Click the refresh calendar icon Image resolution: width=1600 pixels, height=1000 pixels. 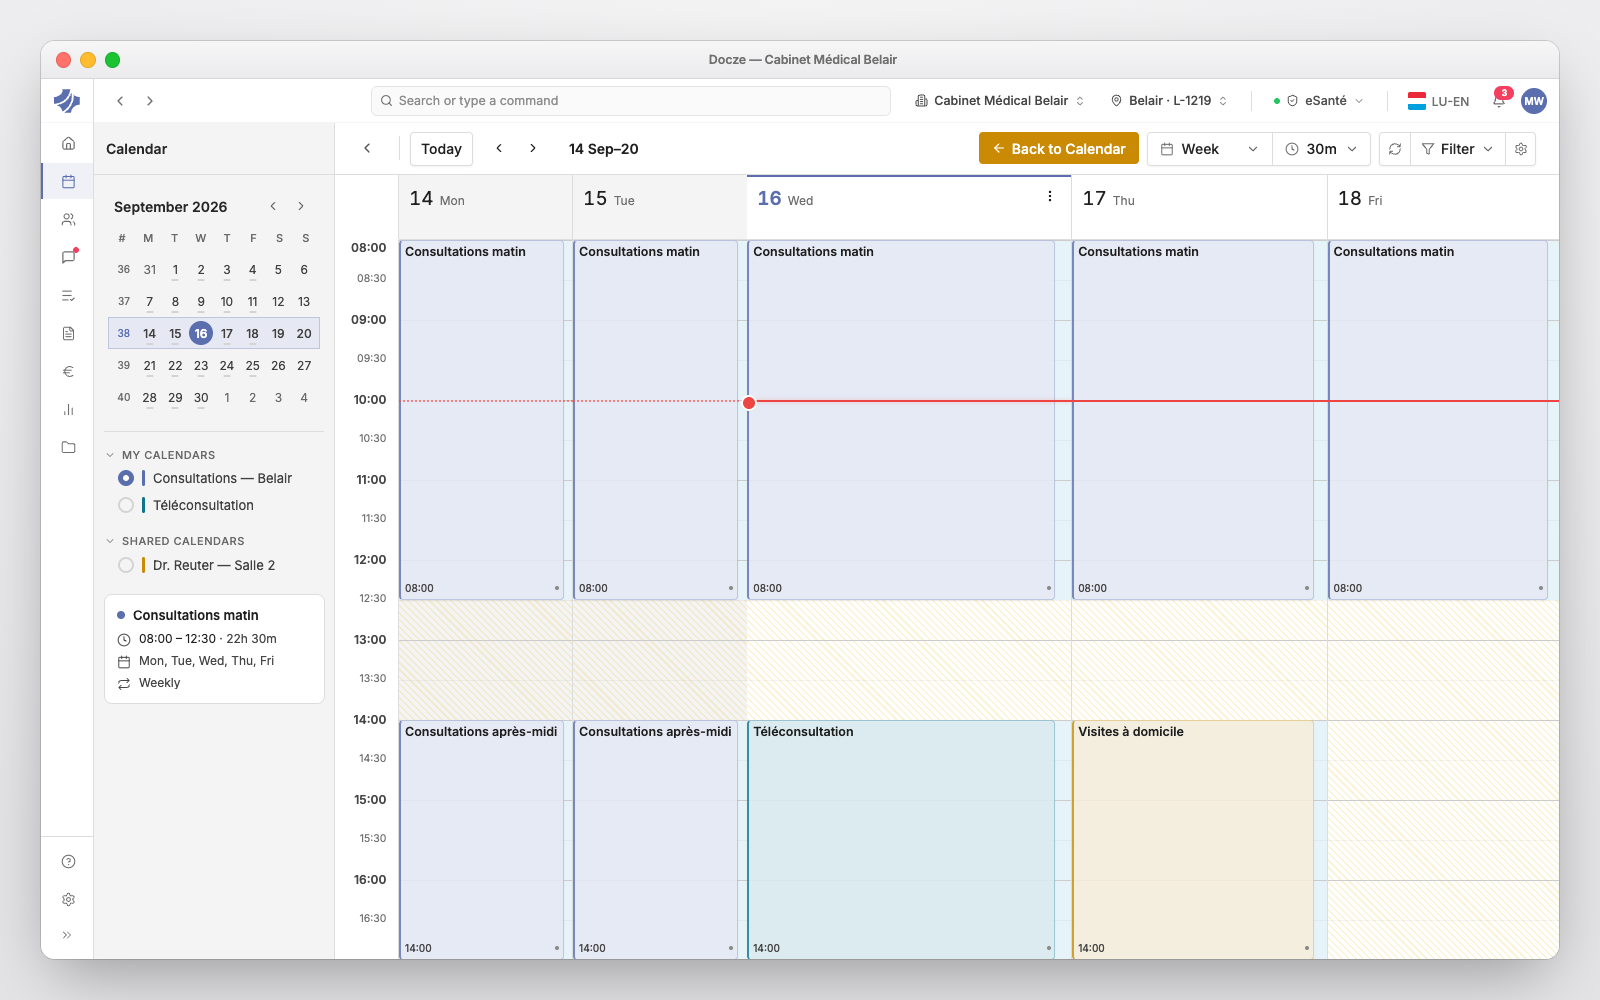pos(1395,149)
